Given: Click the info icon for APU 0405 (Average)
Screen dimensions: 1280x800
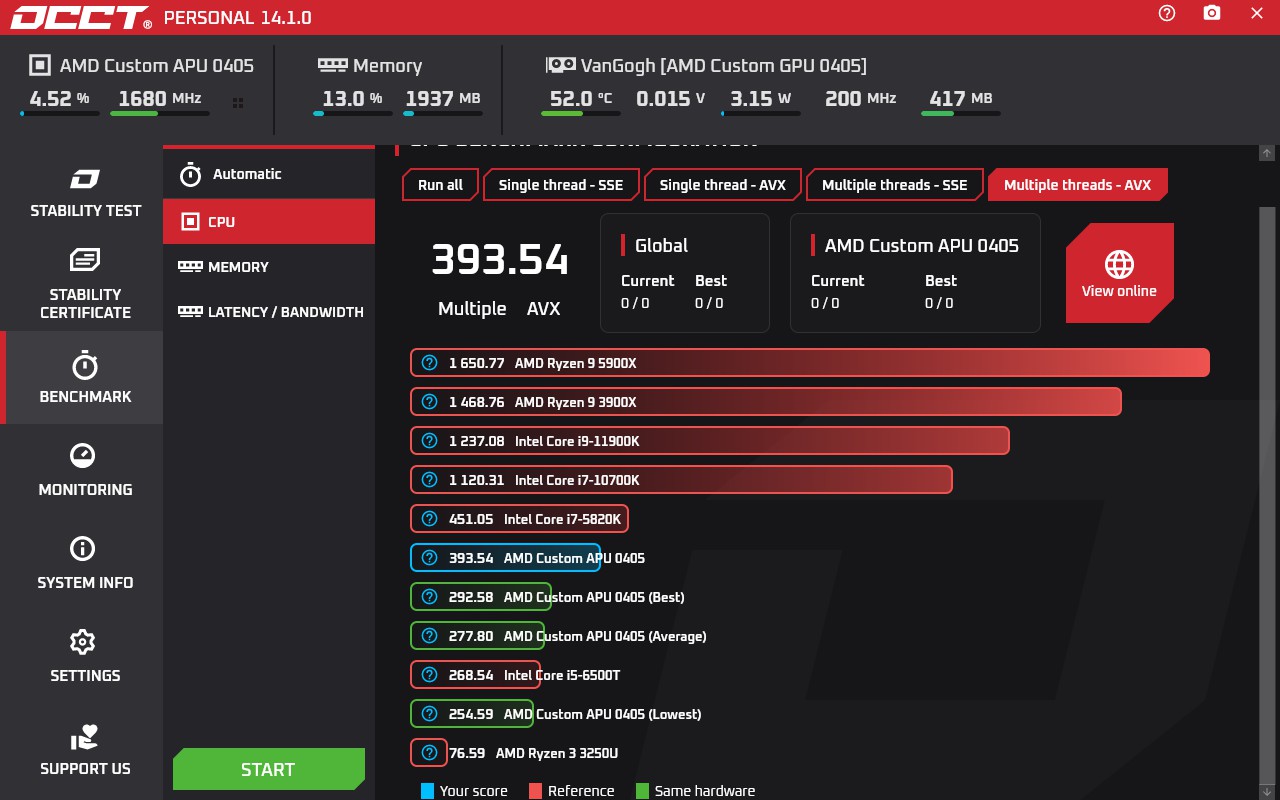Looking at the screenshot, I should (430, 636).
